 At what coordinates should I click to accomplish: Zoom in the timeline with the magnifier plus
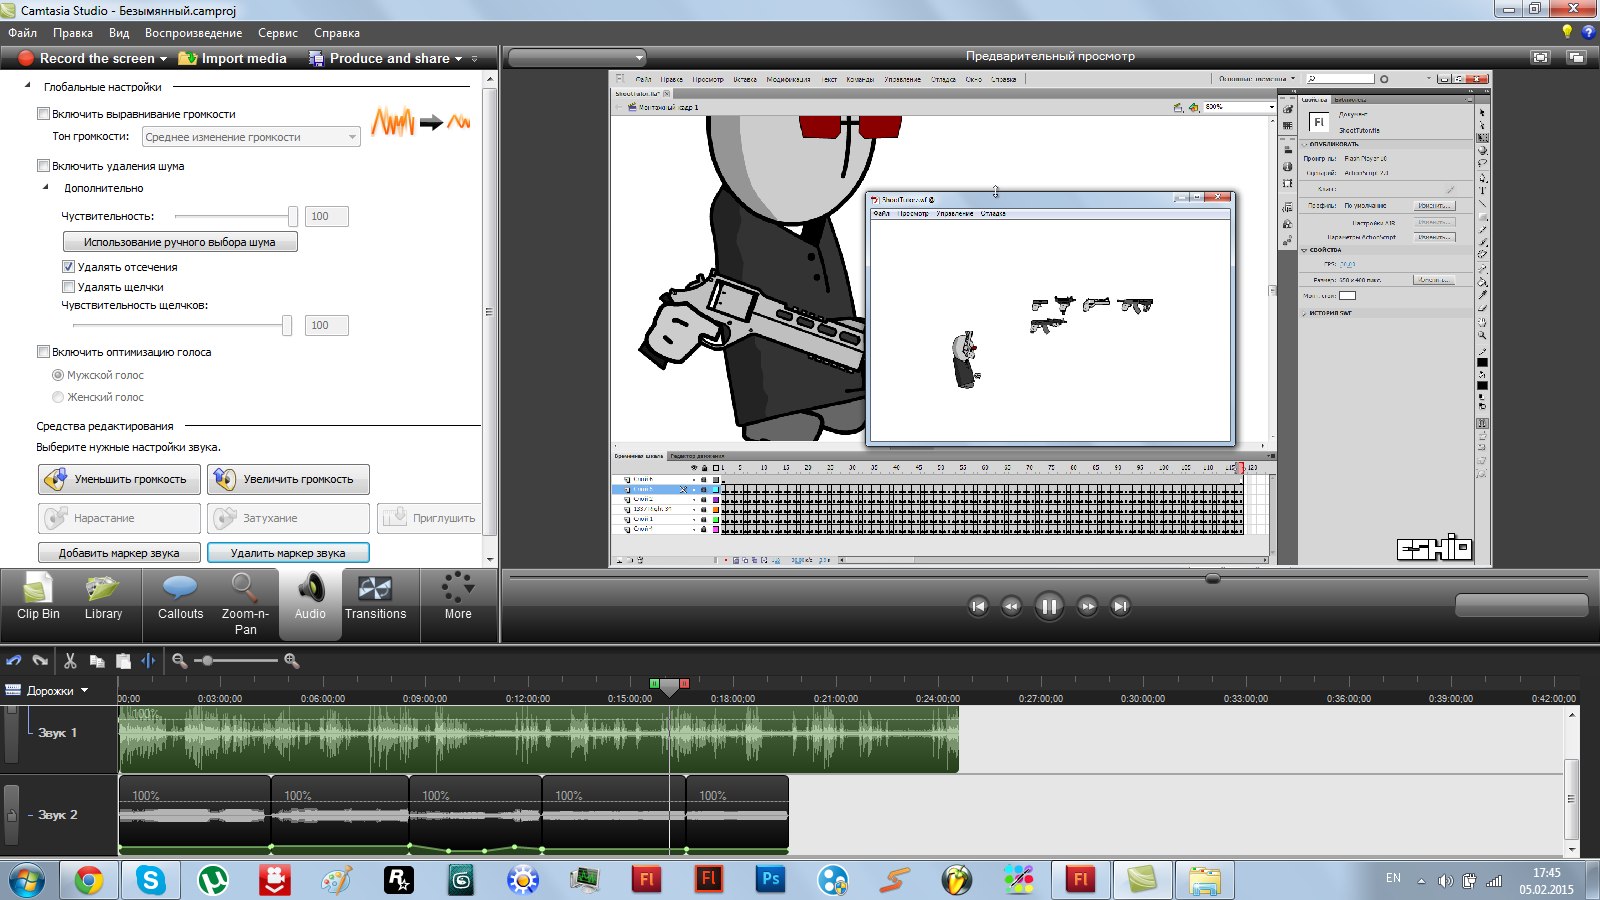coord(292,661)
